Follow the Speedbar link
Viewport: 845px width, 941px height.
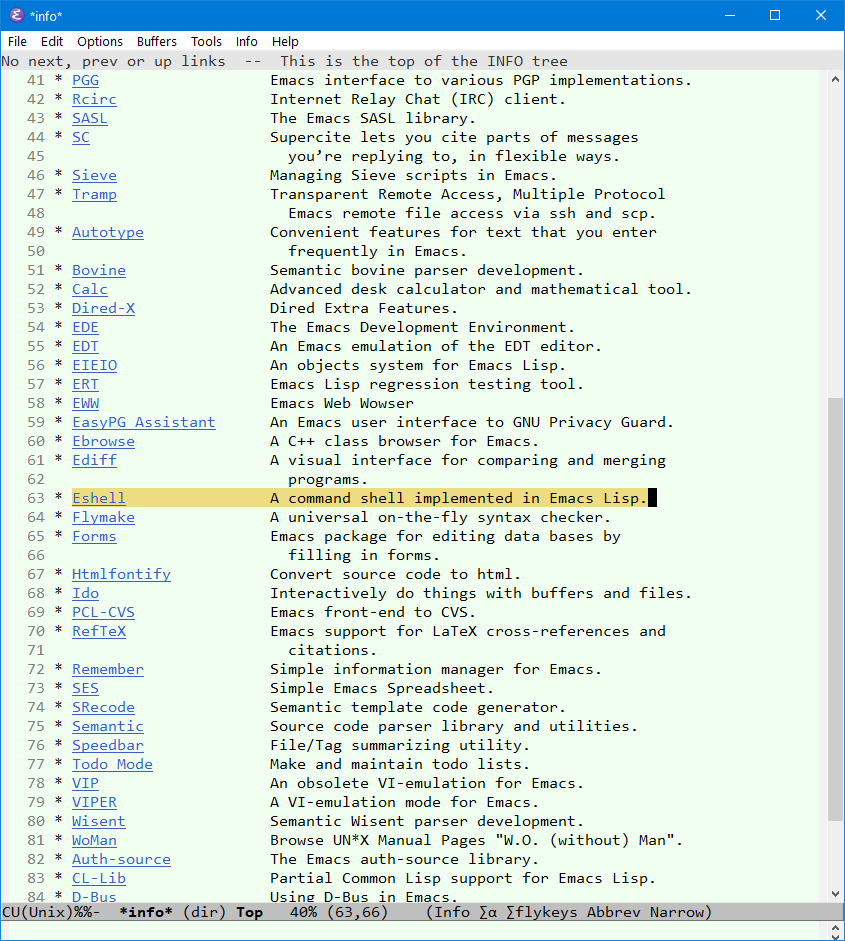pyautogui.click(x=107, y=745)
